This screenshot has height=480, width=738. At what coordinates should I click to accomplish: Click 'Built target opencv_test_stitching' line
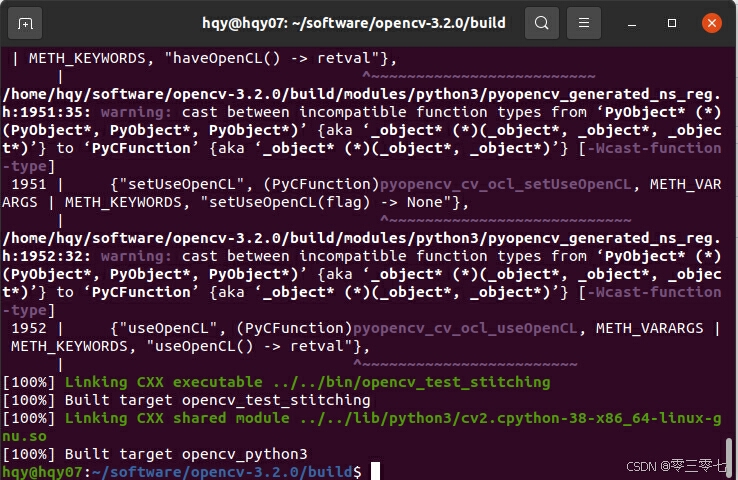coord(187,400)
